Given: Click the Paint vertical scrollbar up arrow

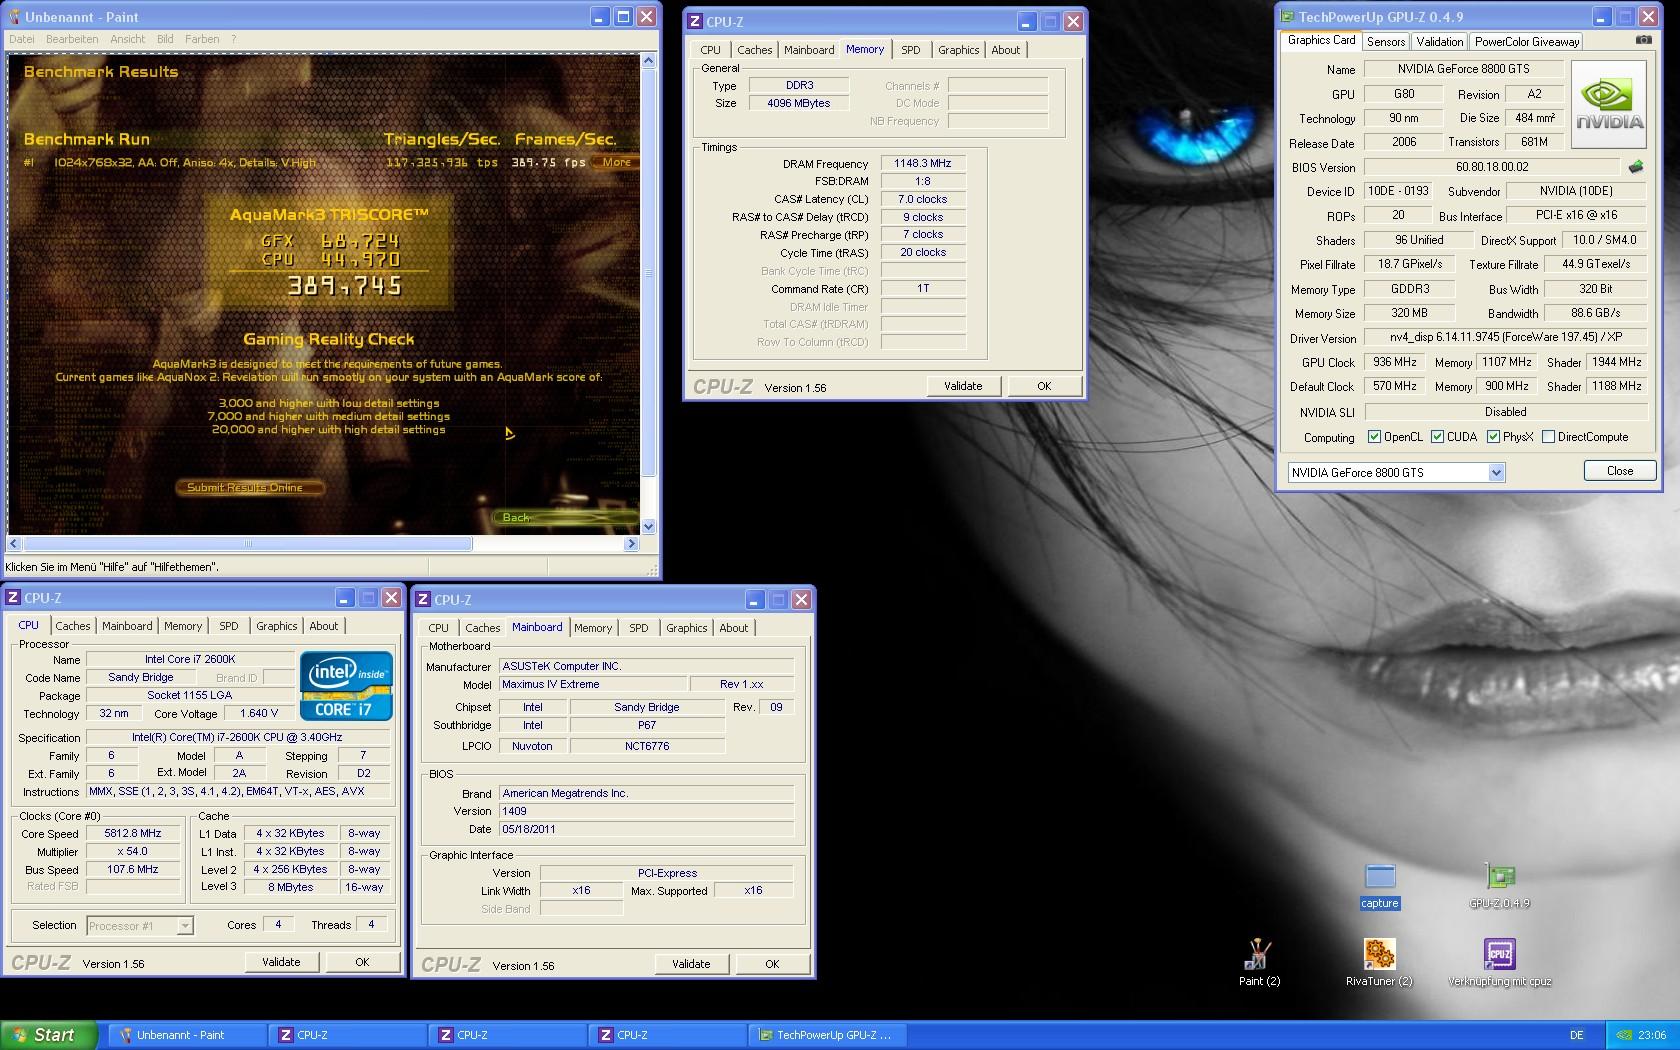Looking at the screenshot, I should [x=648, y=60].
